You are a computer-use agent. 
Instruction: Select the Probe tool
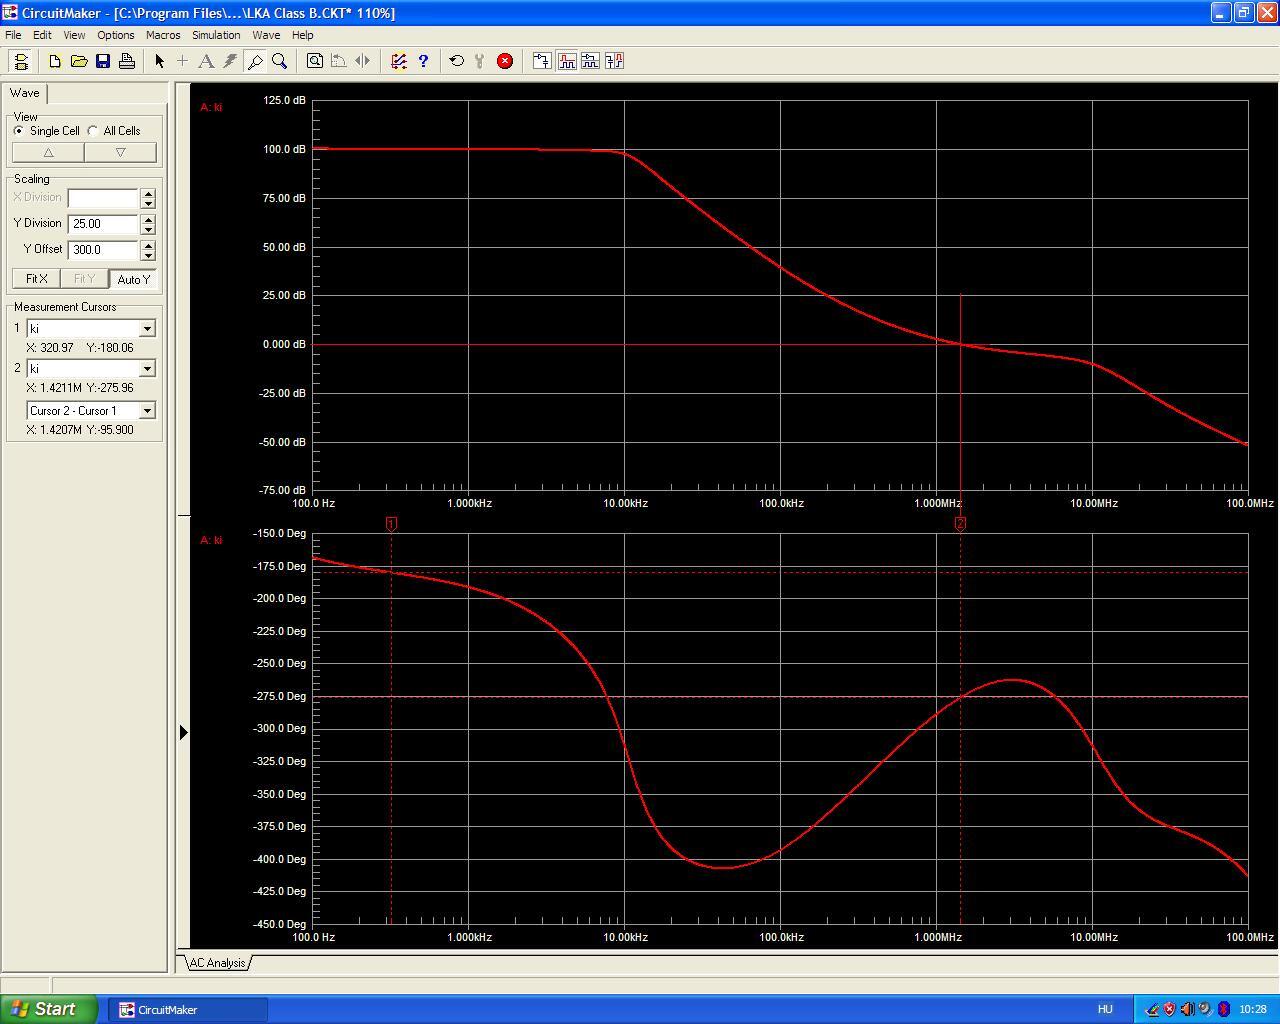click(x=255, y=61)
